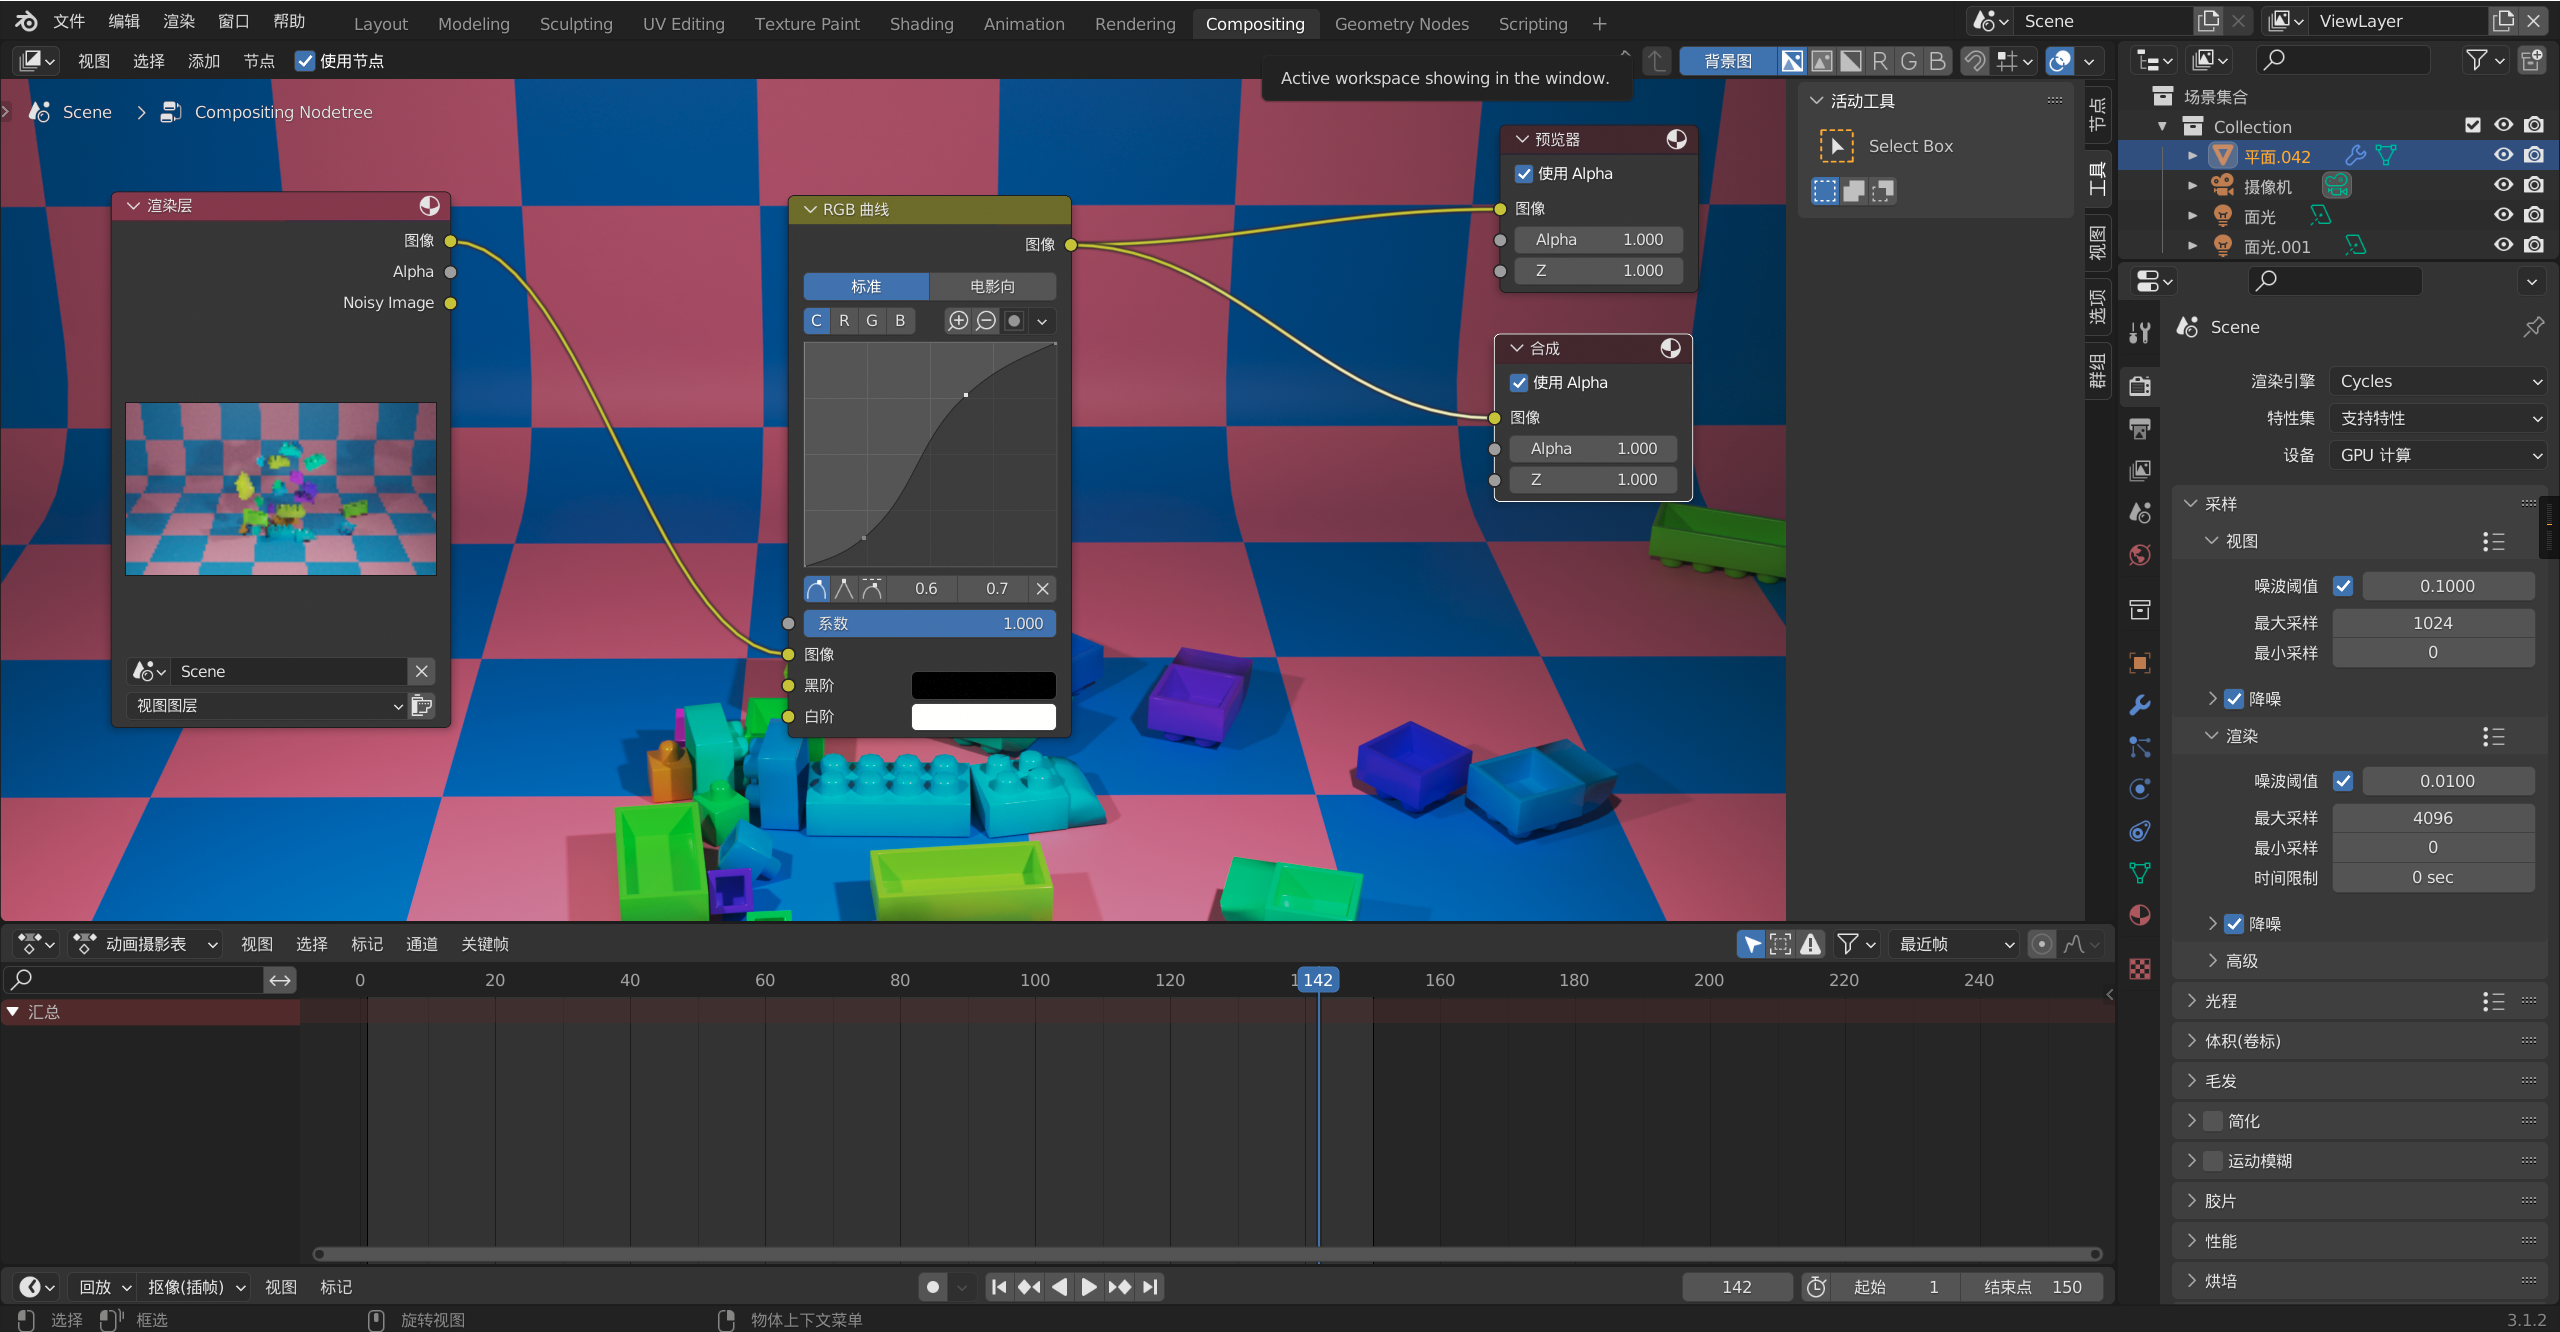Expand the Motion Blur 运动模糊 panel
The image size is (2560, 1332).
coord(2191,1161)
